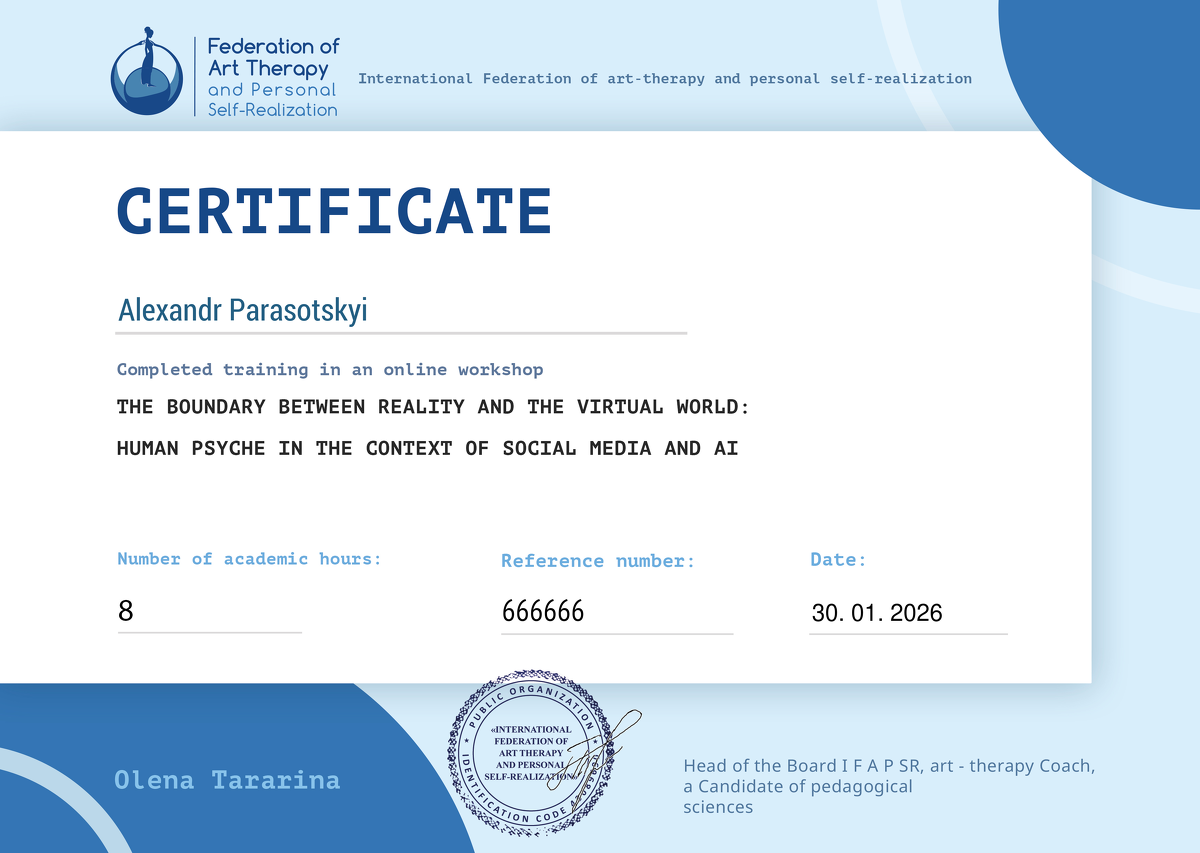Click the large CERTIFICATE heading

tap(334, 212)
